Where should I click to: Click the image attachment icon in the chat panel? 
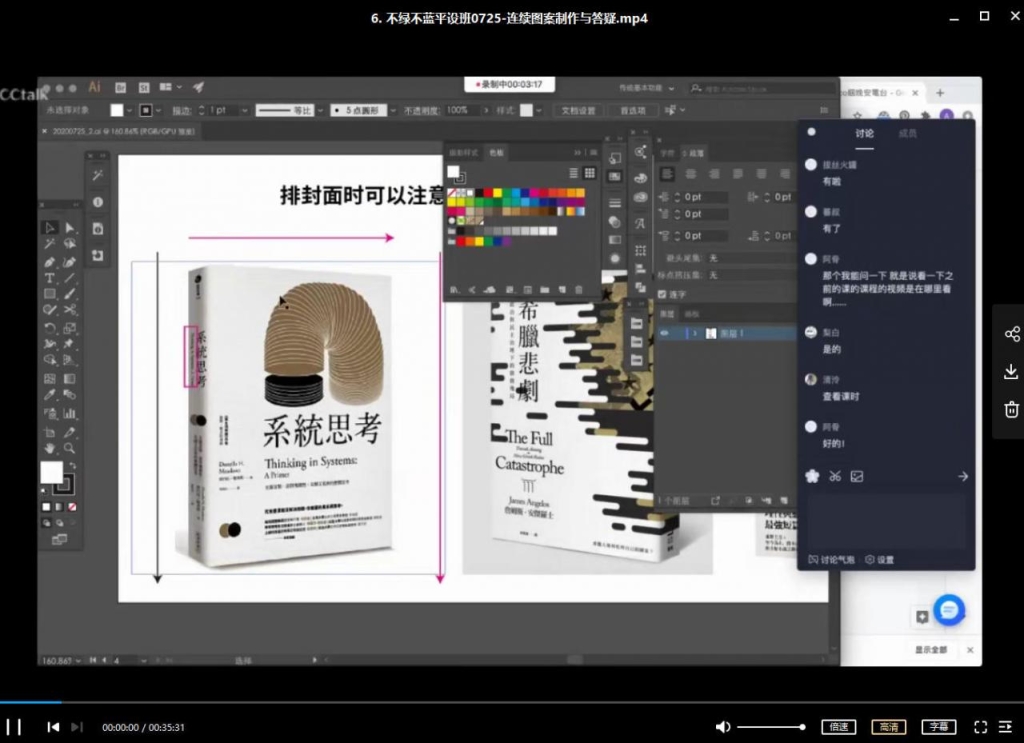click(x=857, y=476)
